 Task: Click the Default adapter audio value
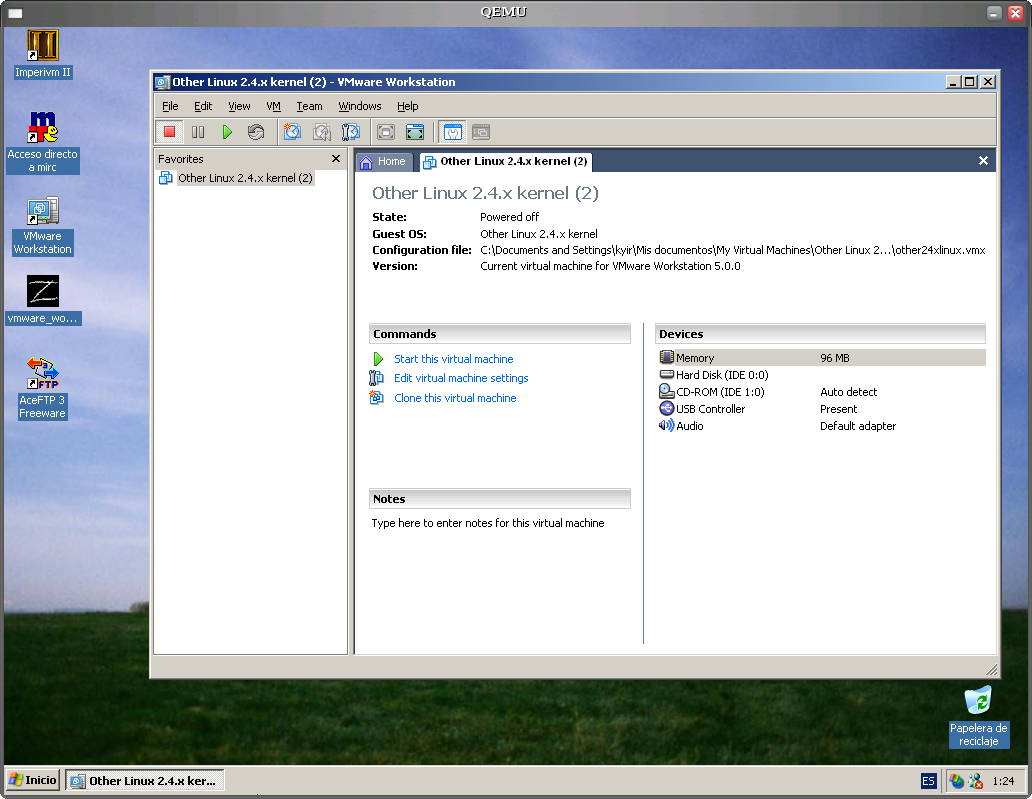tap(858, 426)
